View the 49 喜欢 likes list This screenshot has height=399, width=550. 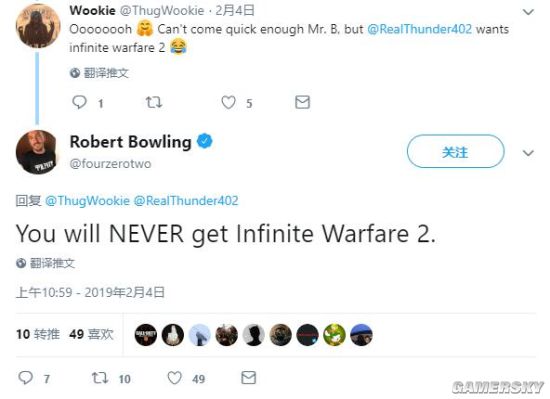click(92, 334)
